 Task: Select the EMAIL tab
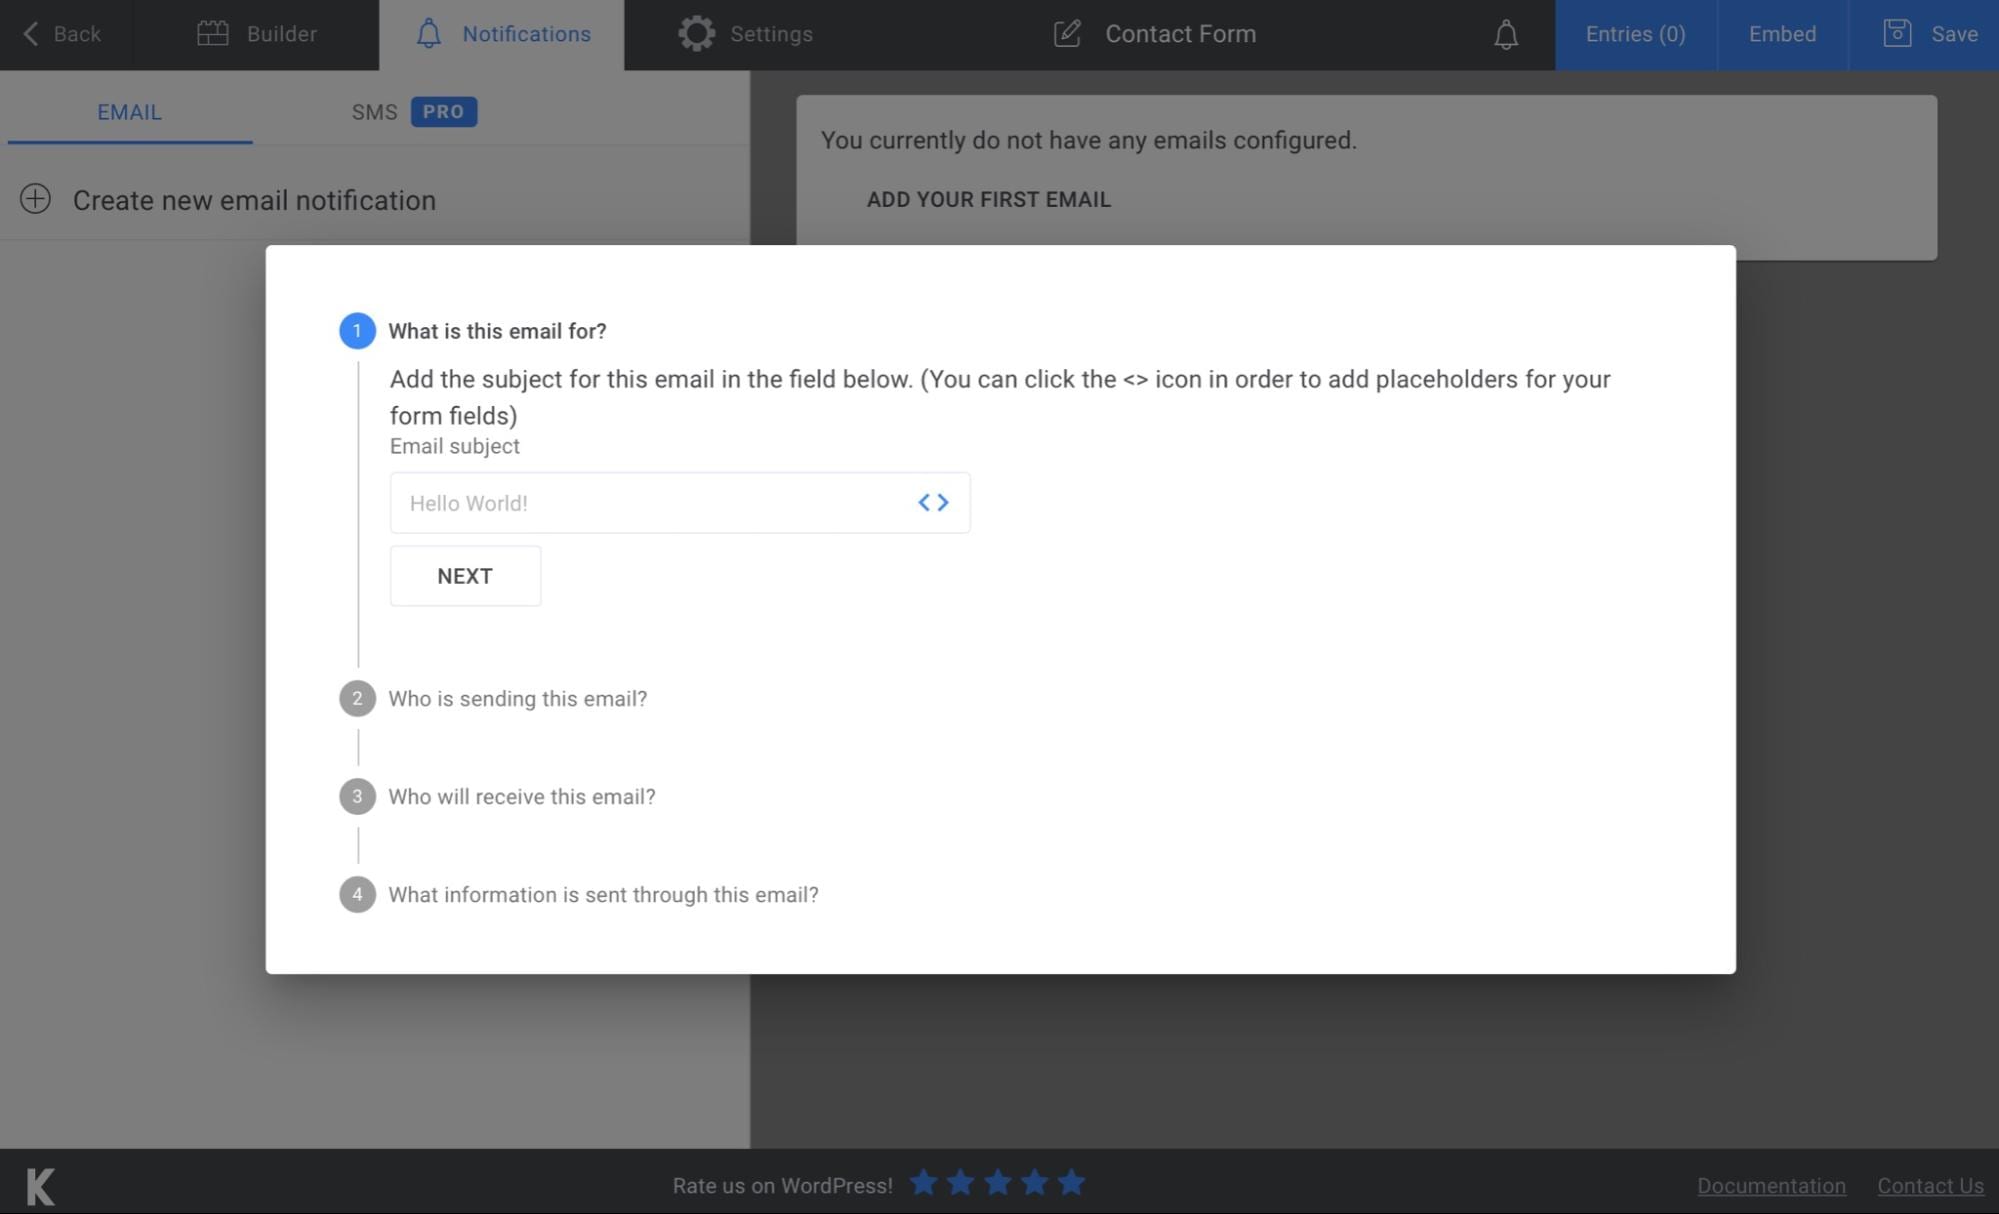(x=128, y=112)
